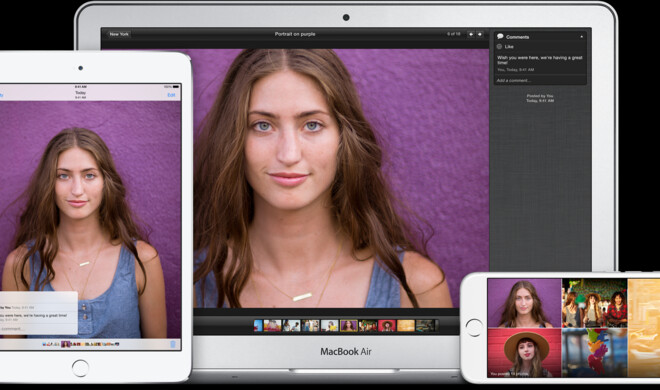Open the group of friends photo on iPhone
This screenshot has height=390, width=660.
tap(594, 303)
